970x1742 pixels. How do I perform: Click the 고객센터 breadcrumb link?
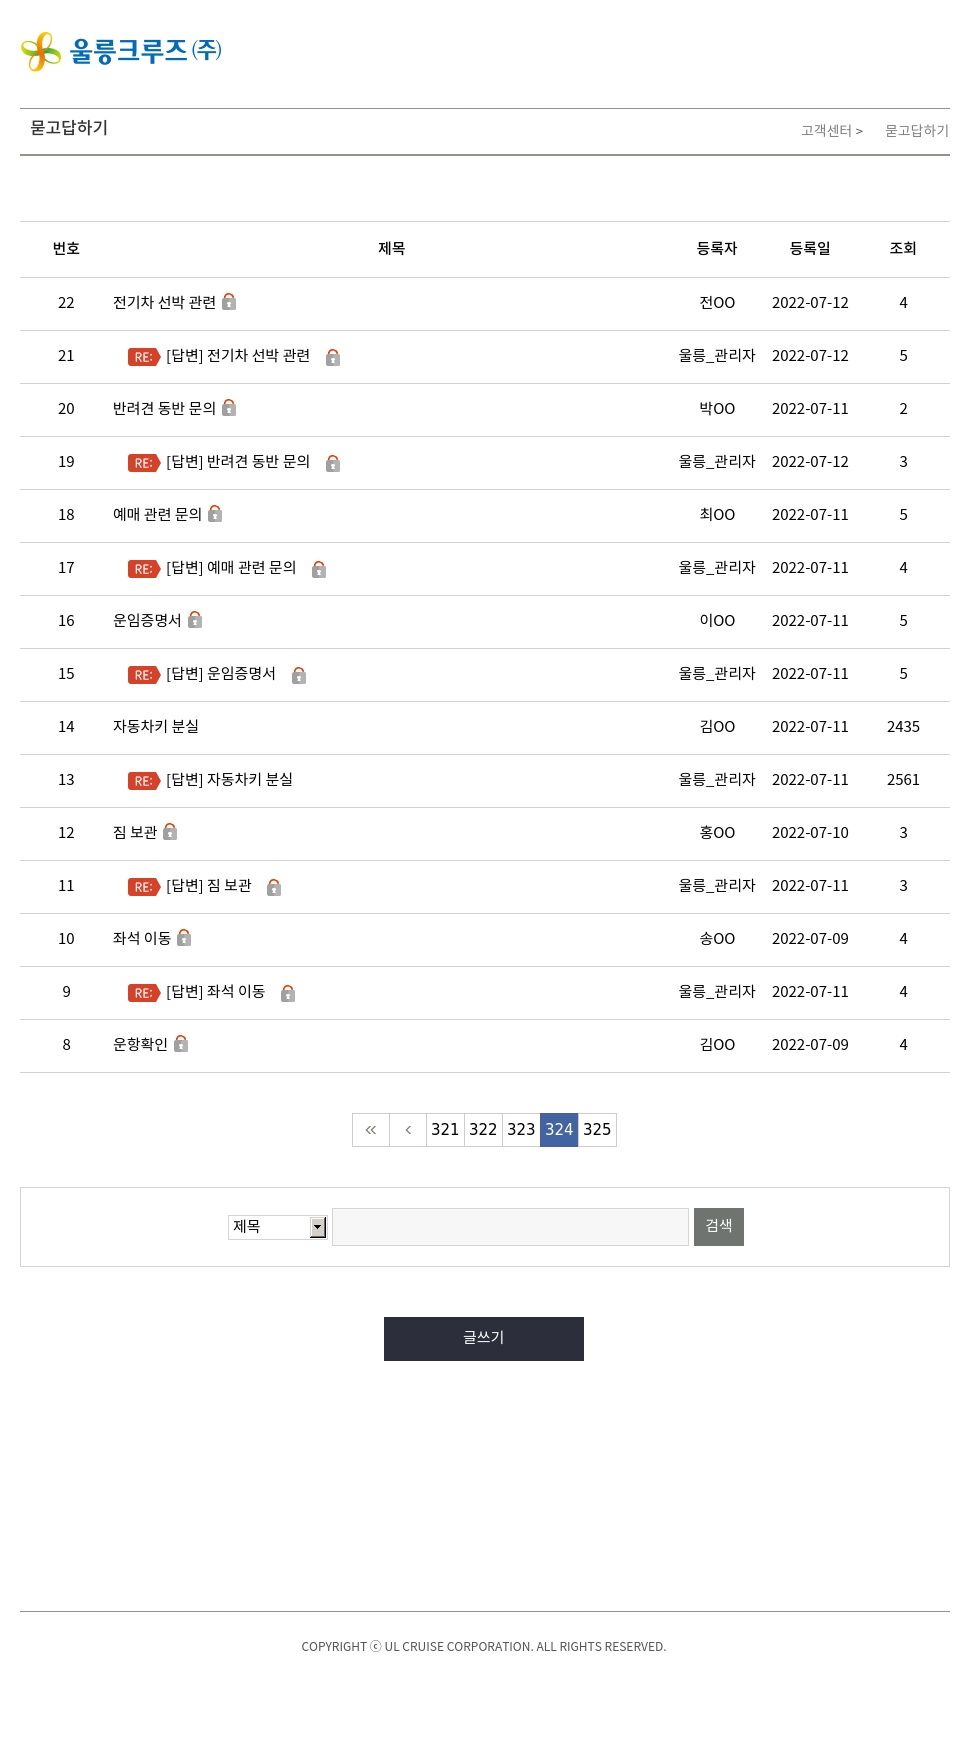pyautogui.click(x=826, y=131)
